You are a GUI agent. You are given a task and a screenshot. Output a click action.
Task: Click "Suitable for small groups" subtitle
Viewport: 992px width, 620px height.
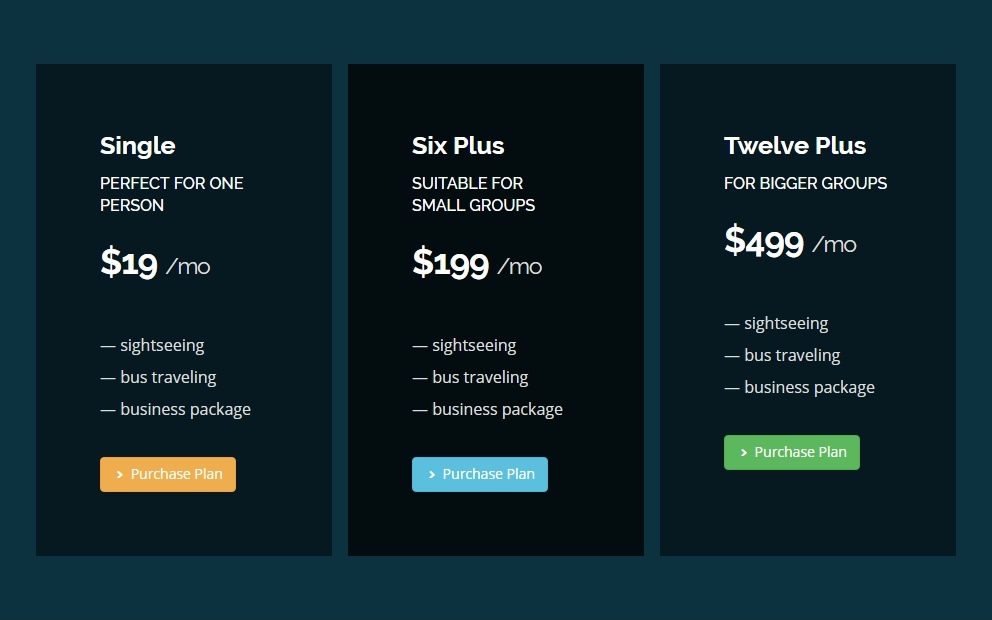473,194
